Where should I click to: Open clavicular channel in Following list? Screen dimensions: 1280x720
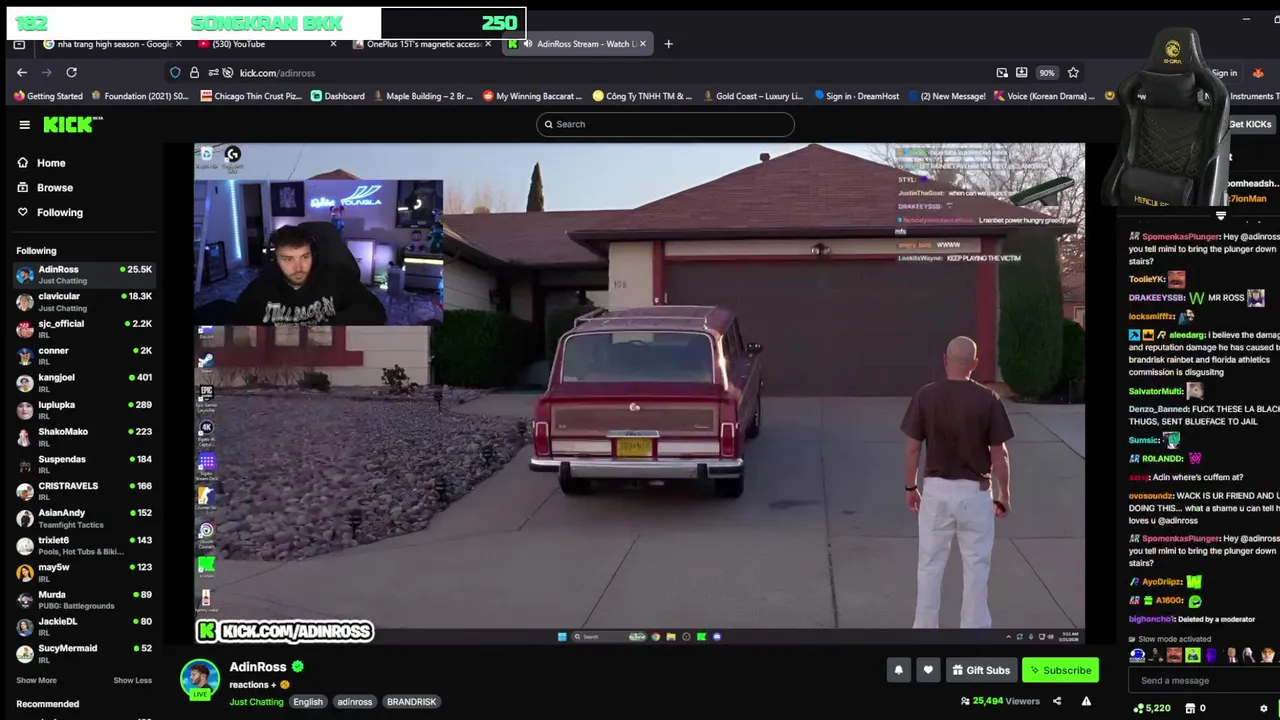82,302
